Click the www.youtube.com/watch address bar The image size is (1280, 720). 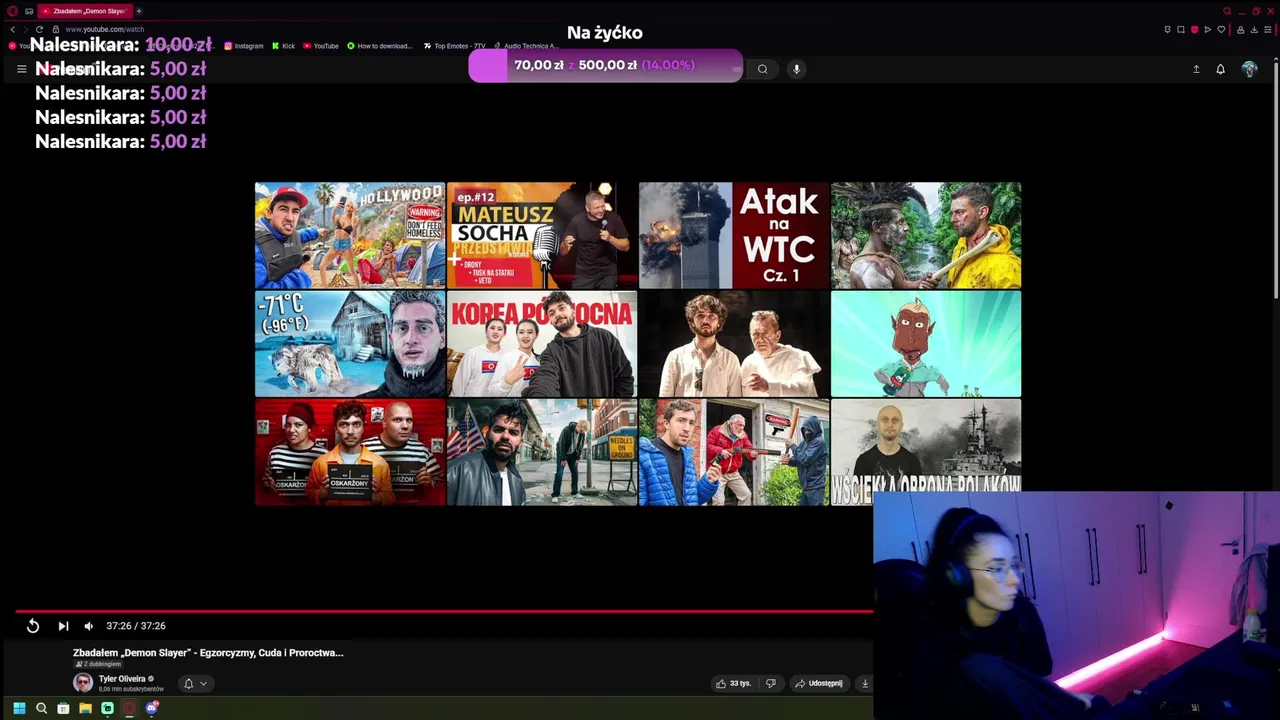105,29
